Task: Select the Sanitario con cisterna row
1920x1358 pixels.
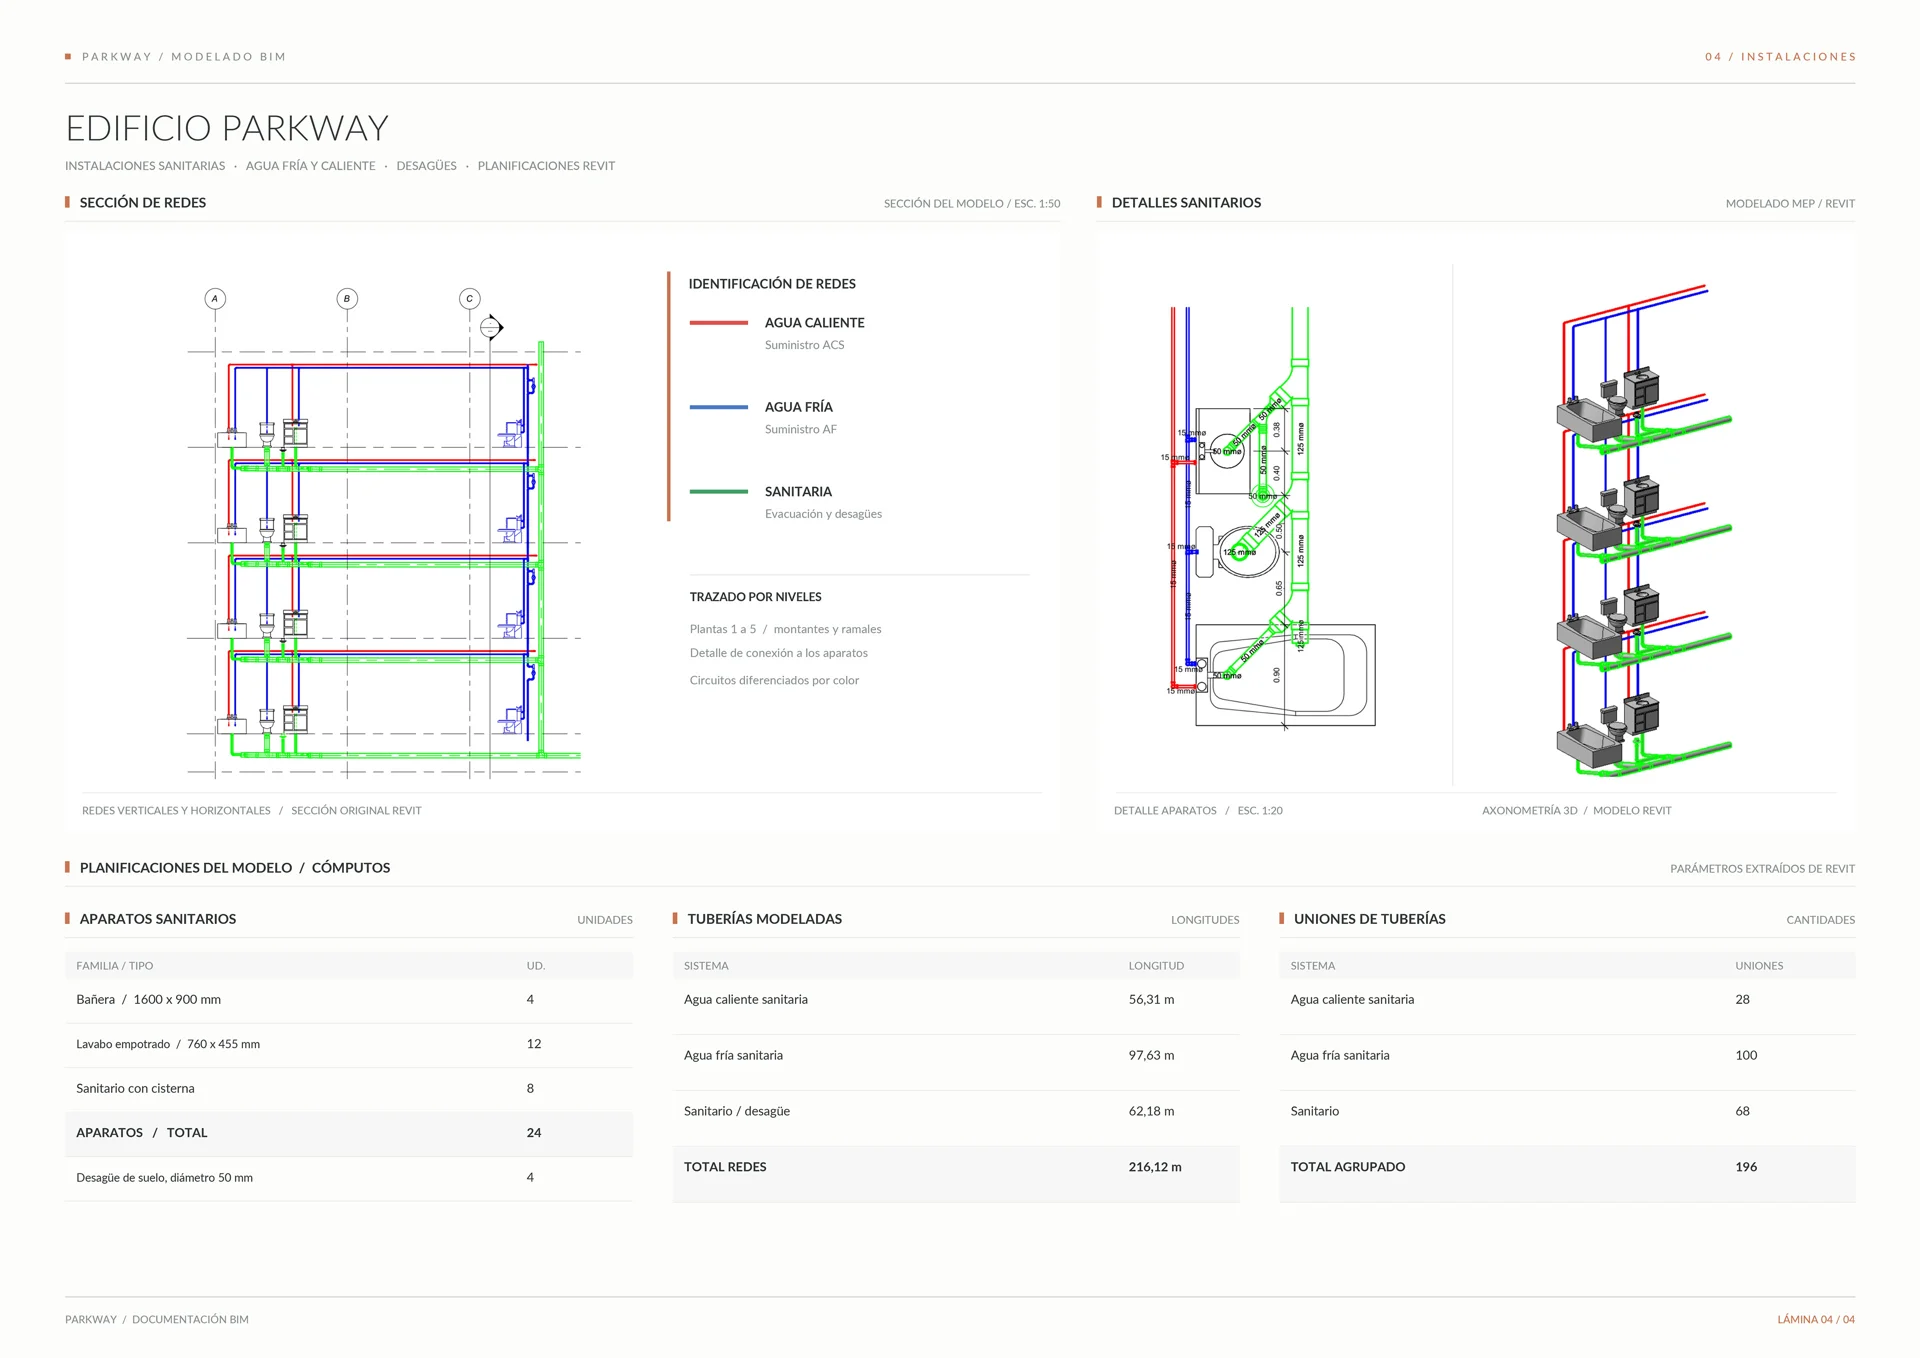Action: tap(349, 1089)
